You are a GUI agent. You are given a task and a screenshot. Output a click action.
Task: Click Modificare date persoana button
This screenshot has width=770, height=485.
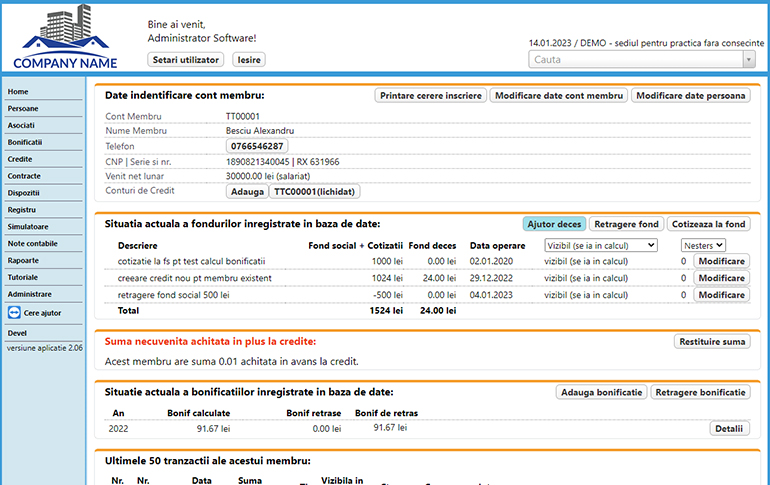tap(691, 96)
